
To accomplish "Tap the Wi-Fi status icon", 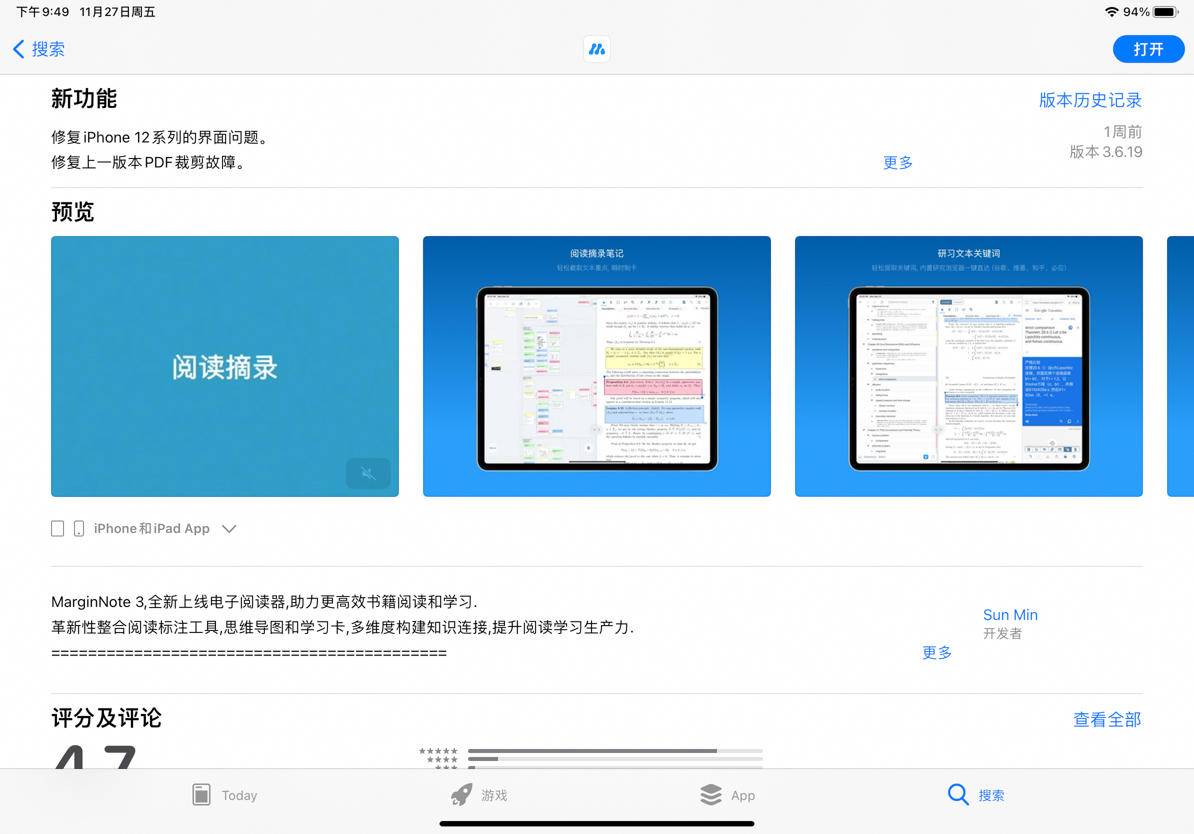I will (1112, 12).
